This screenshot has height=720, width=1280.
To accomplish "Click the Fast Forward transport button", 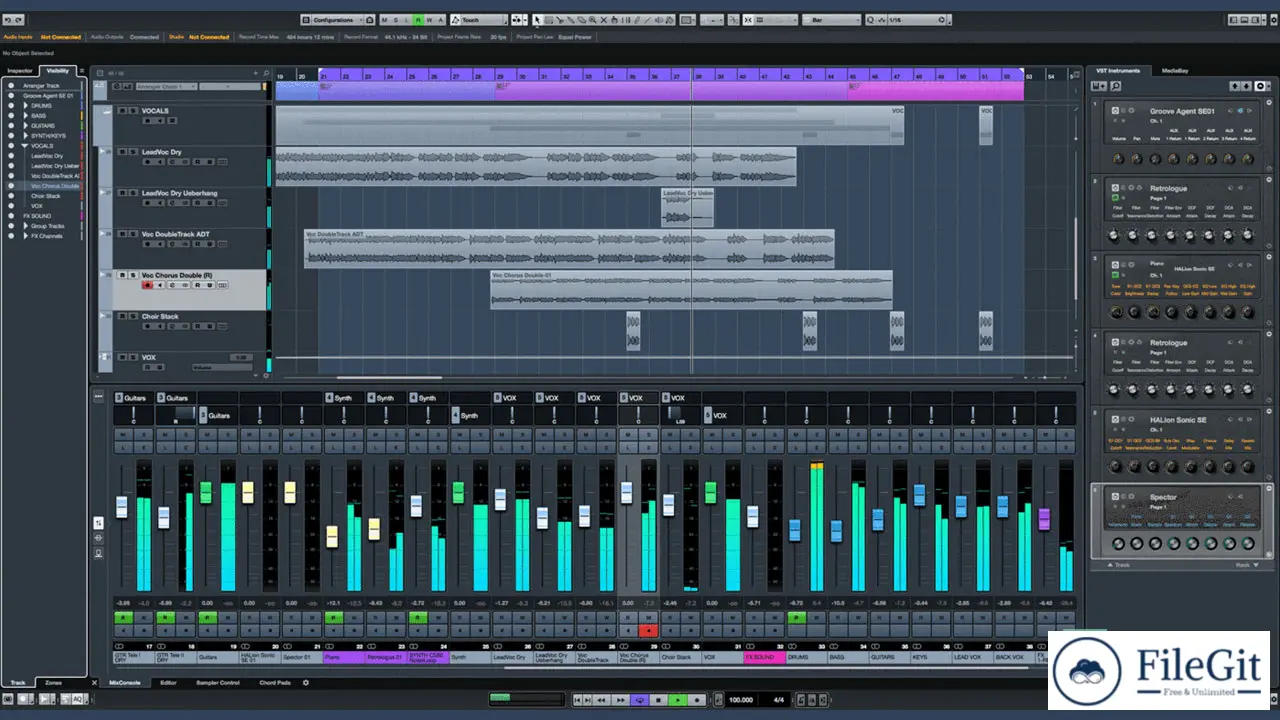I will [x=621, y=700].
